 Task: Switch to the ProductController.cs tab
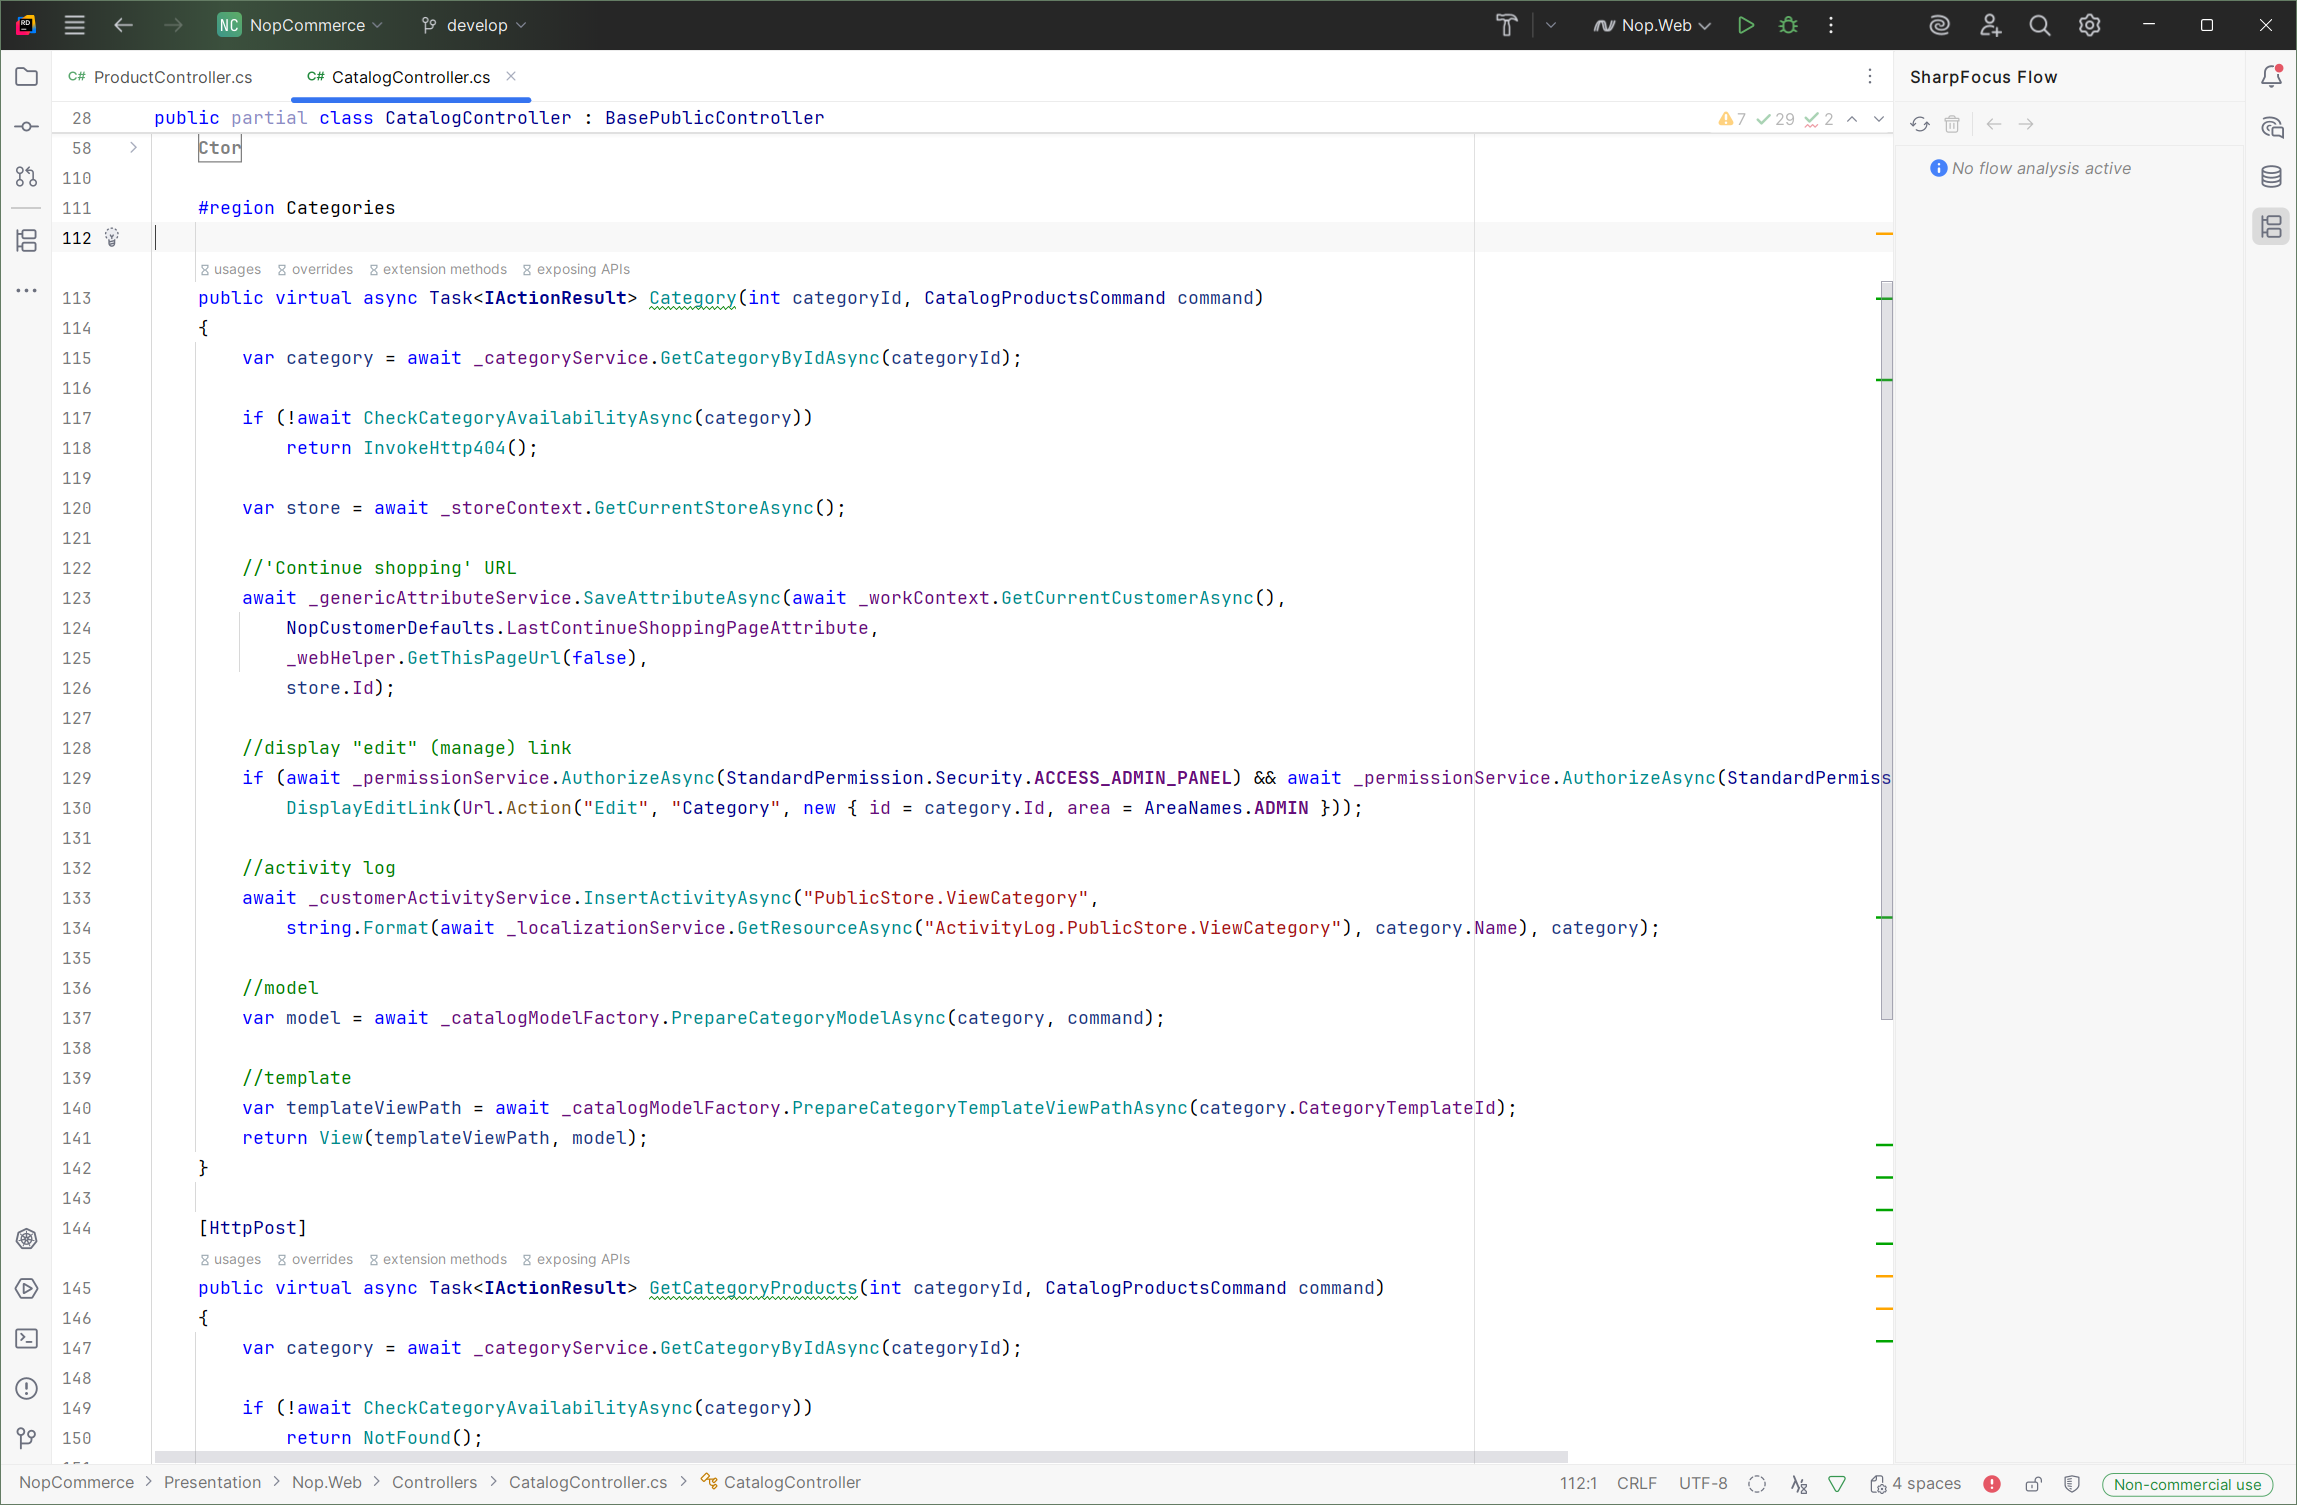(x=172, y=77)
